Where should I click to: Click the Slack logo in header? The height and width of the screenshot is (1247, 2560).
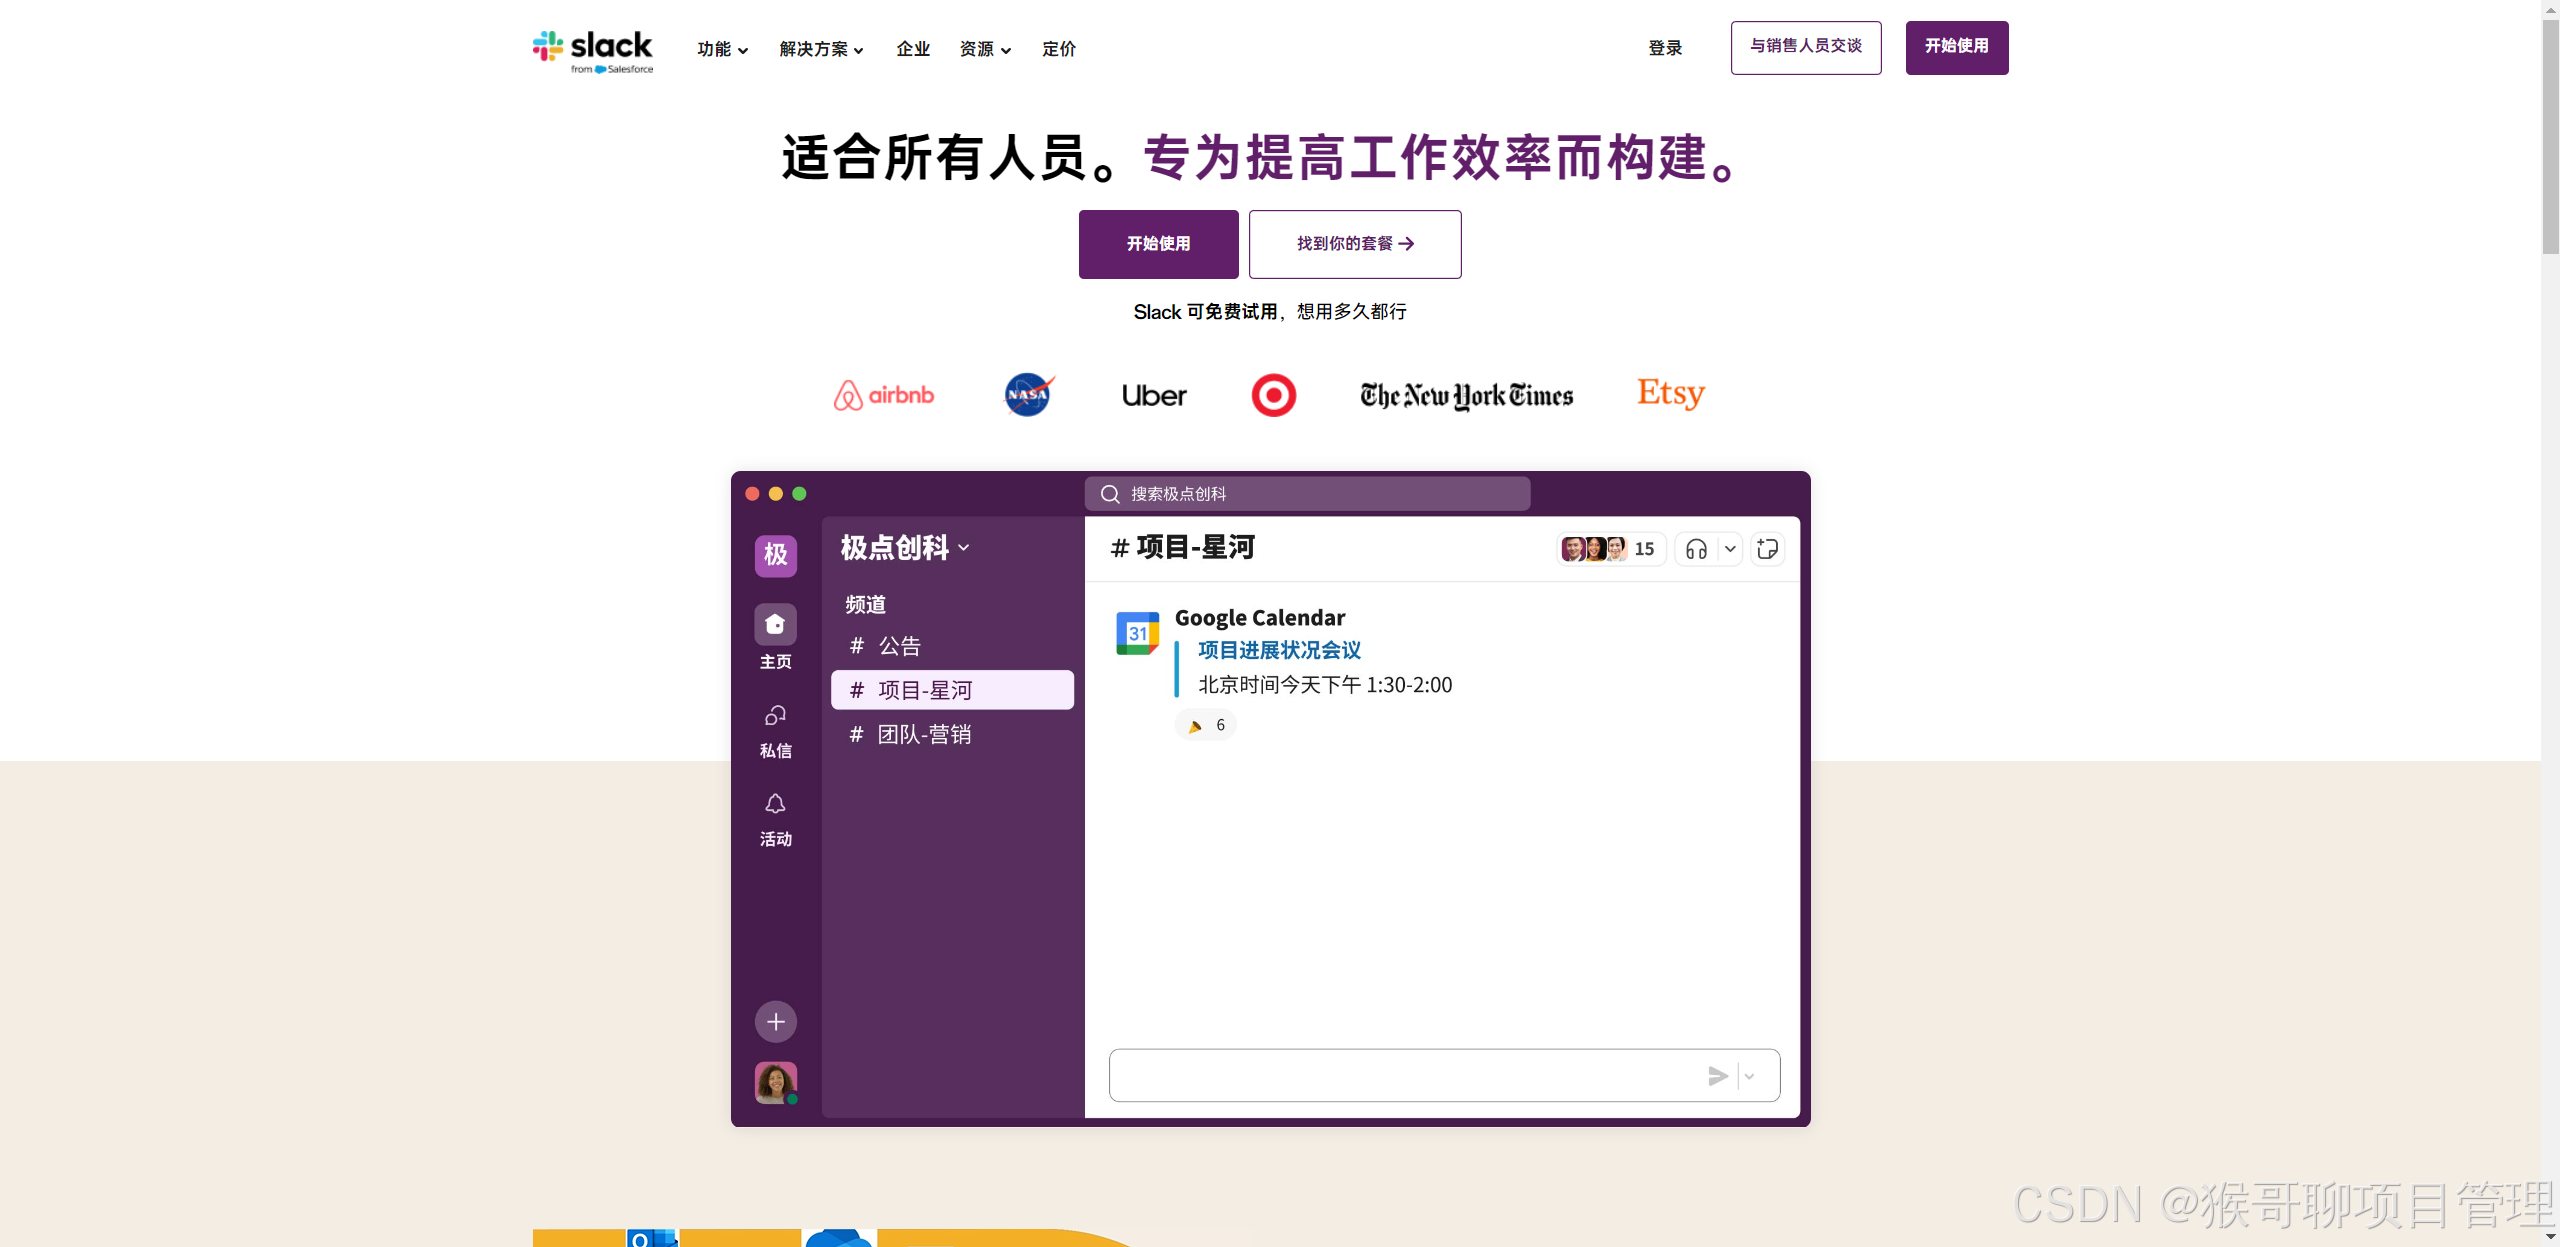point(592,50)
